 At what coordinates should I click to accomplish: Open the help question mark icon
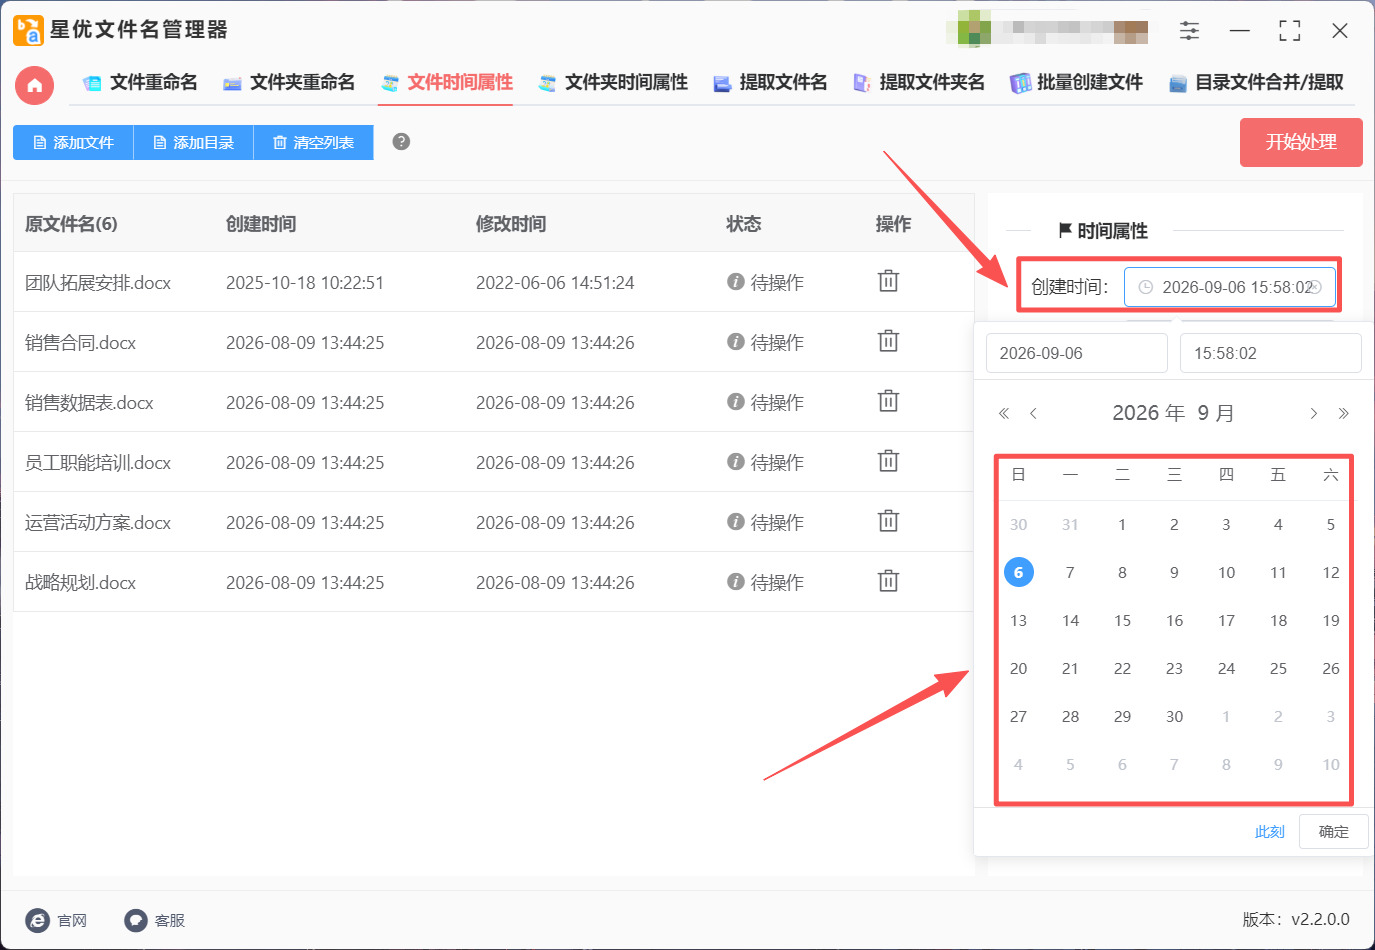pyautogui.click(x=401, y=141)
